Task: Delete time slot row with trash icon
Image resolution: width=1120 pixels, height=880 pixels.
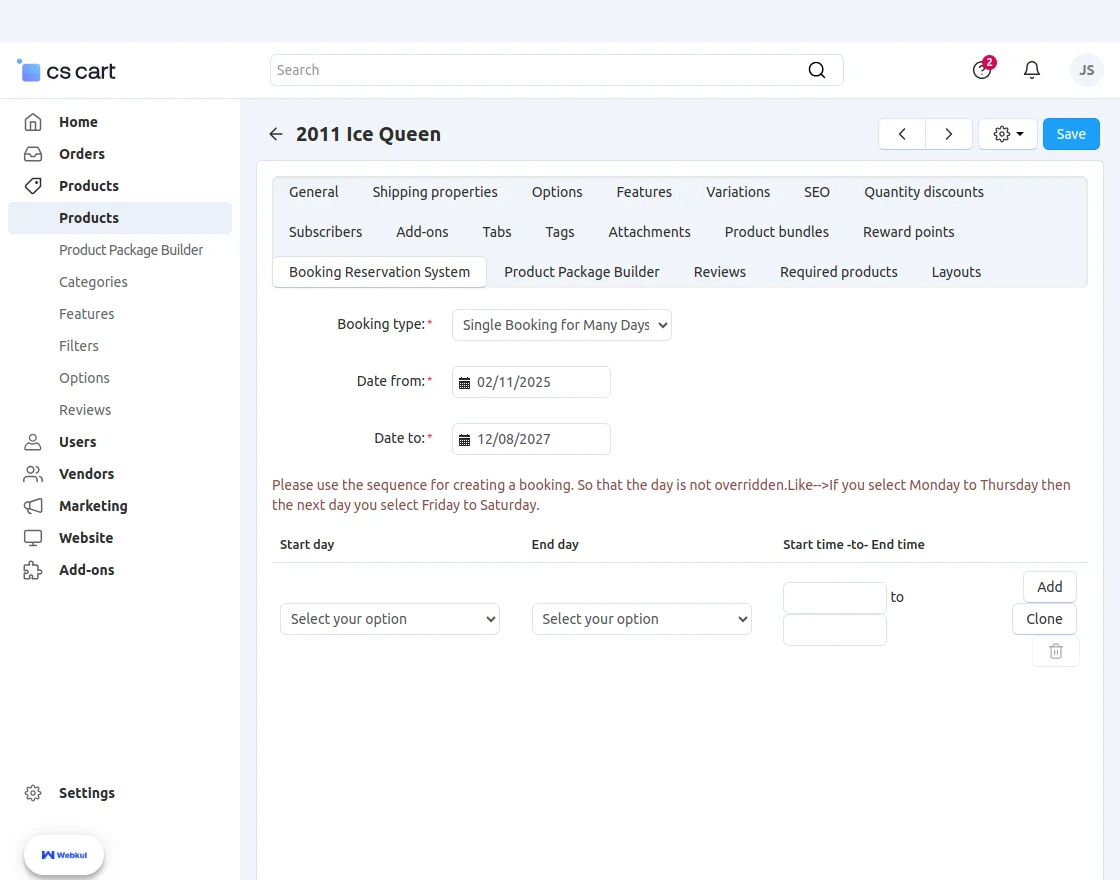Action: [x=1055, y=651]
